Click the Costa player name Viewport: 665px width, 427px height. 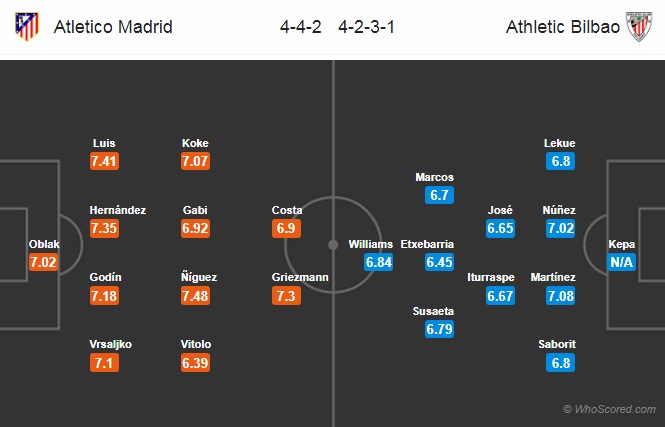[287, 210]
